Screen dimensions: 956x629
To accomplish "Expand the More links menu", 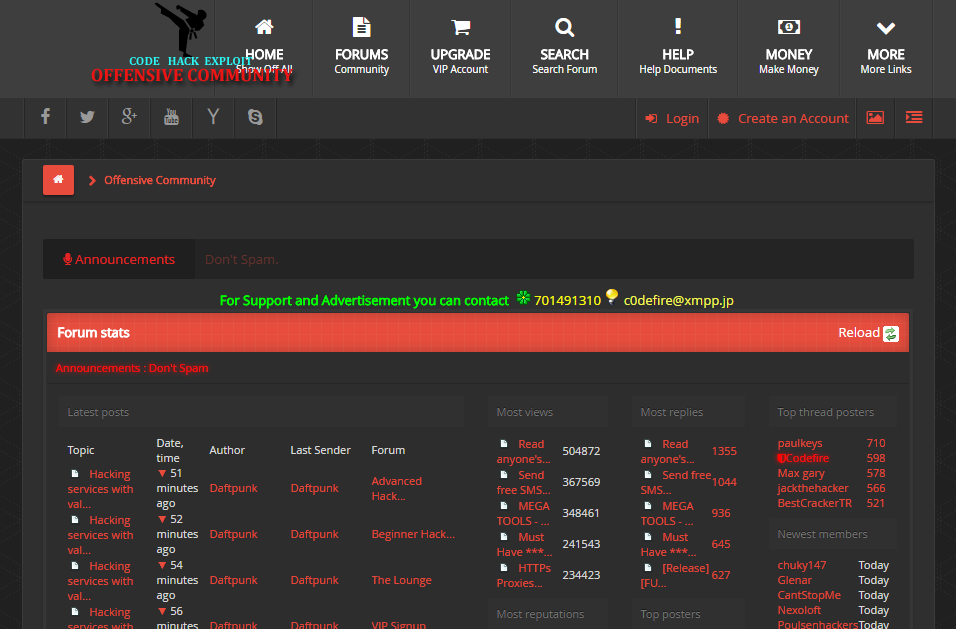I will tap(885, 48).
